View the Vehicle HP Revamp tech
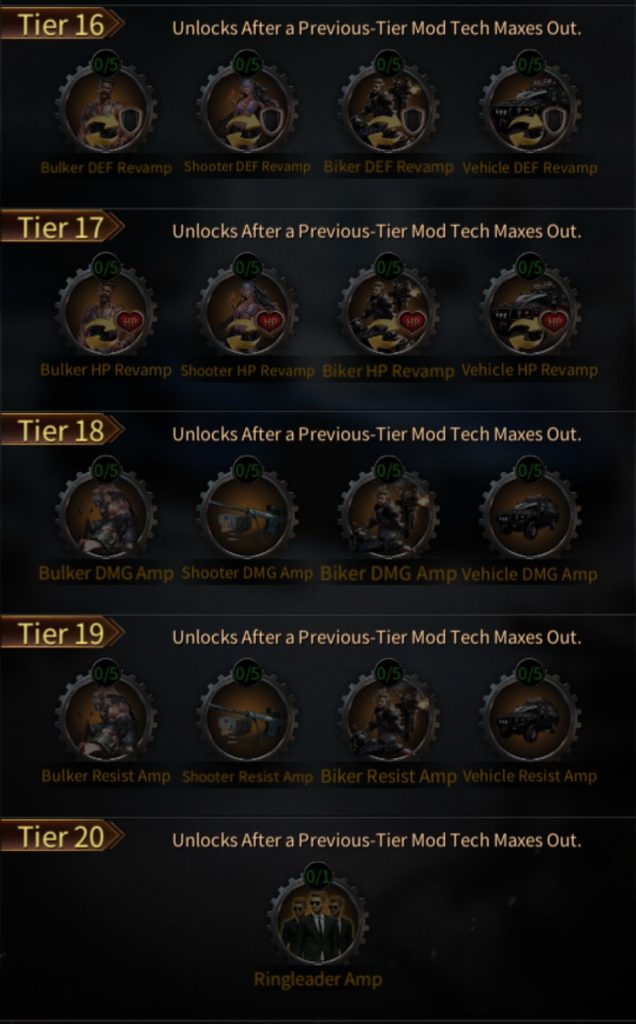Screen dimensions: 636x1024 click(x=530, y=310)
